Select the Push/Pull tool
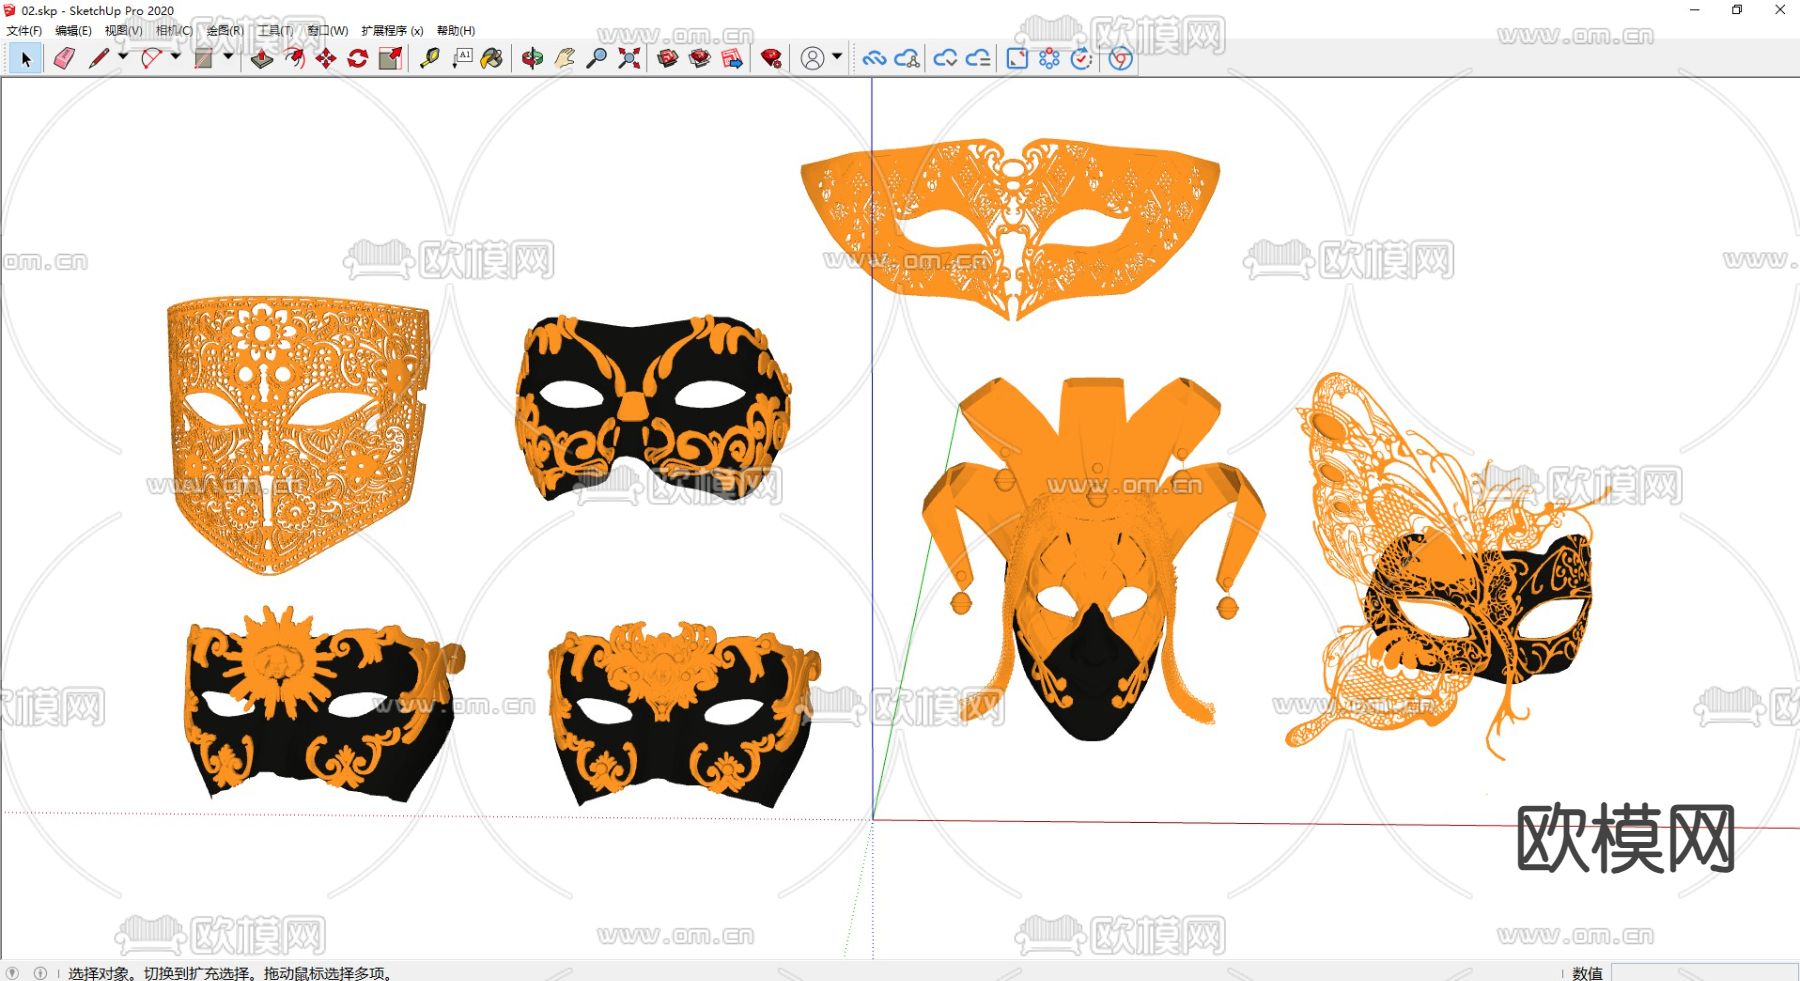Viewport: 1800px width, 981px height. [261, 59]
